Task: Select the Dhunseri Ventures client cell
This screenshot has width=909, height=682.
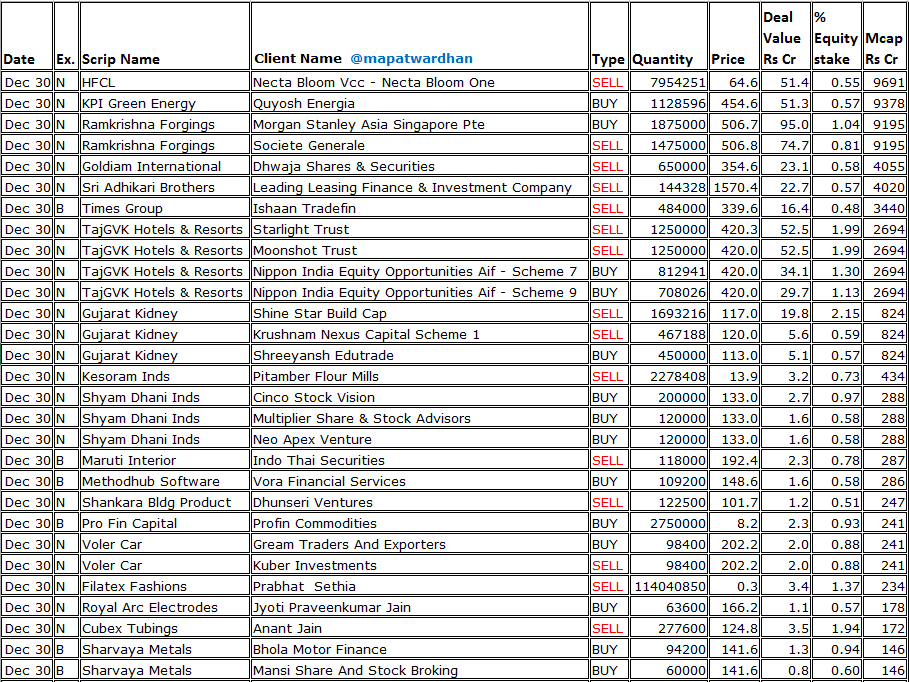Action: tap(420, 502)
